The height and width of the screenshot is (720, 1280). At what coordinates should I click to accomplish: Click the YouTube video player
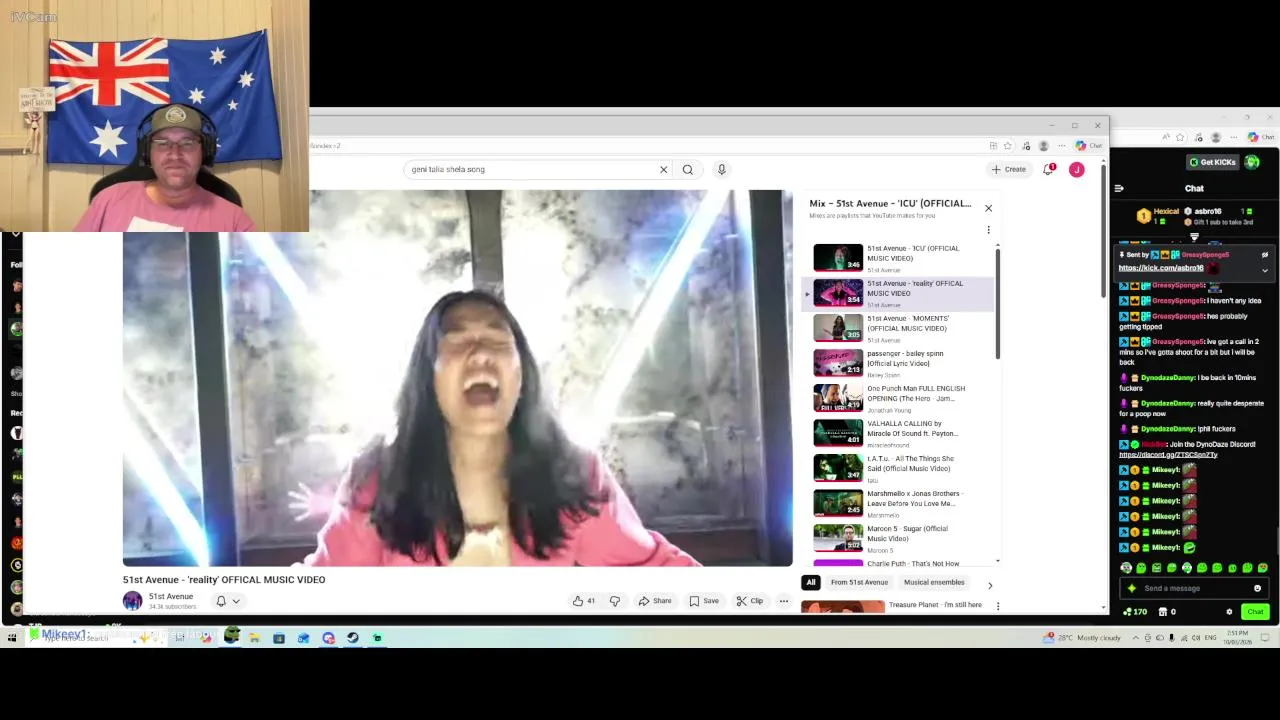458,378
